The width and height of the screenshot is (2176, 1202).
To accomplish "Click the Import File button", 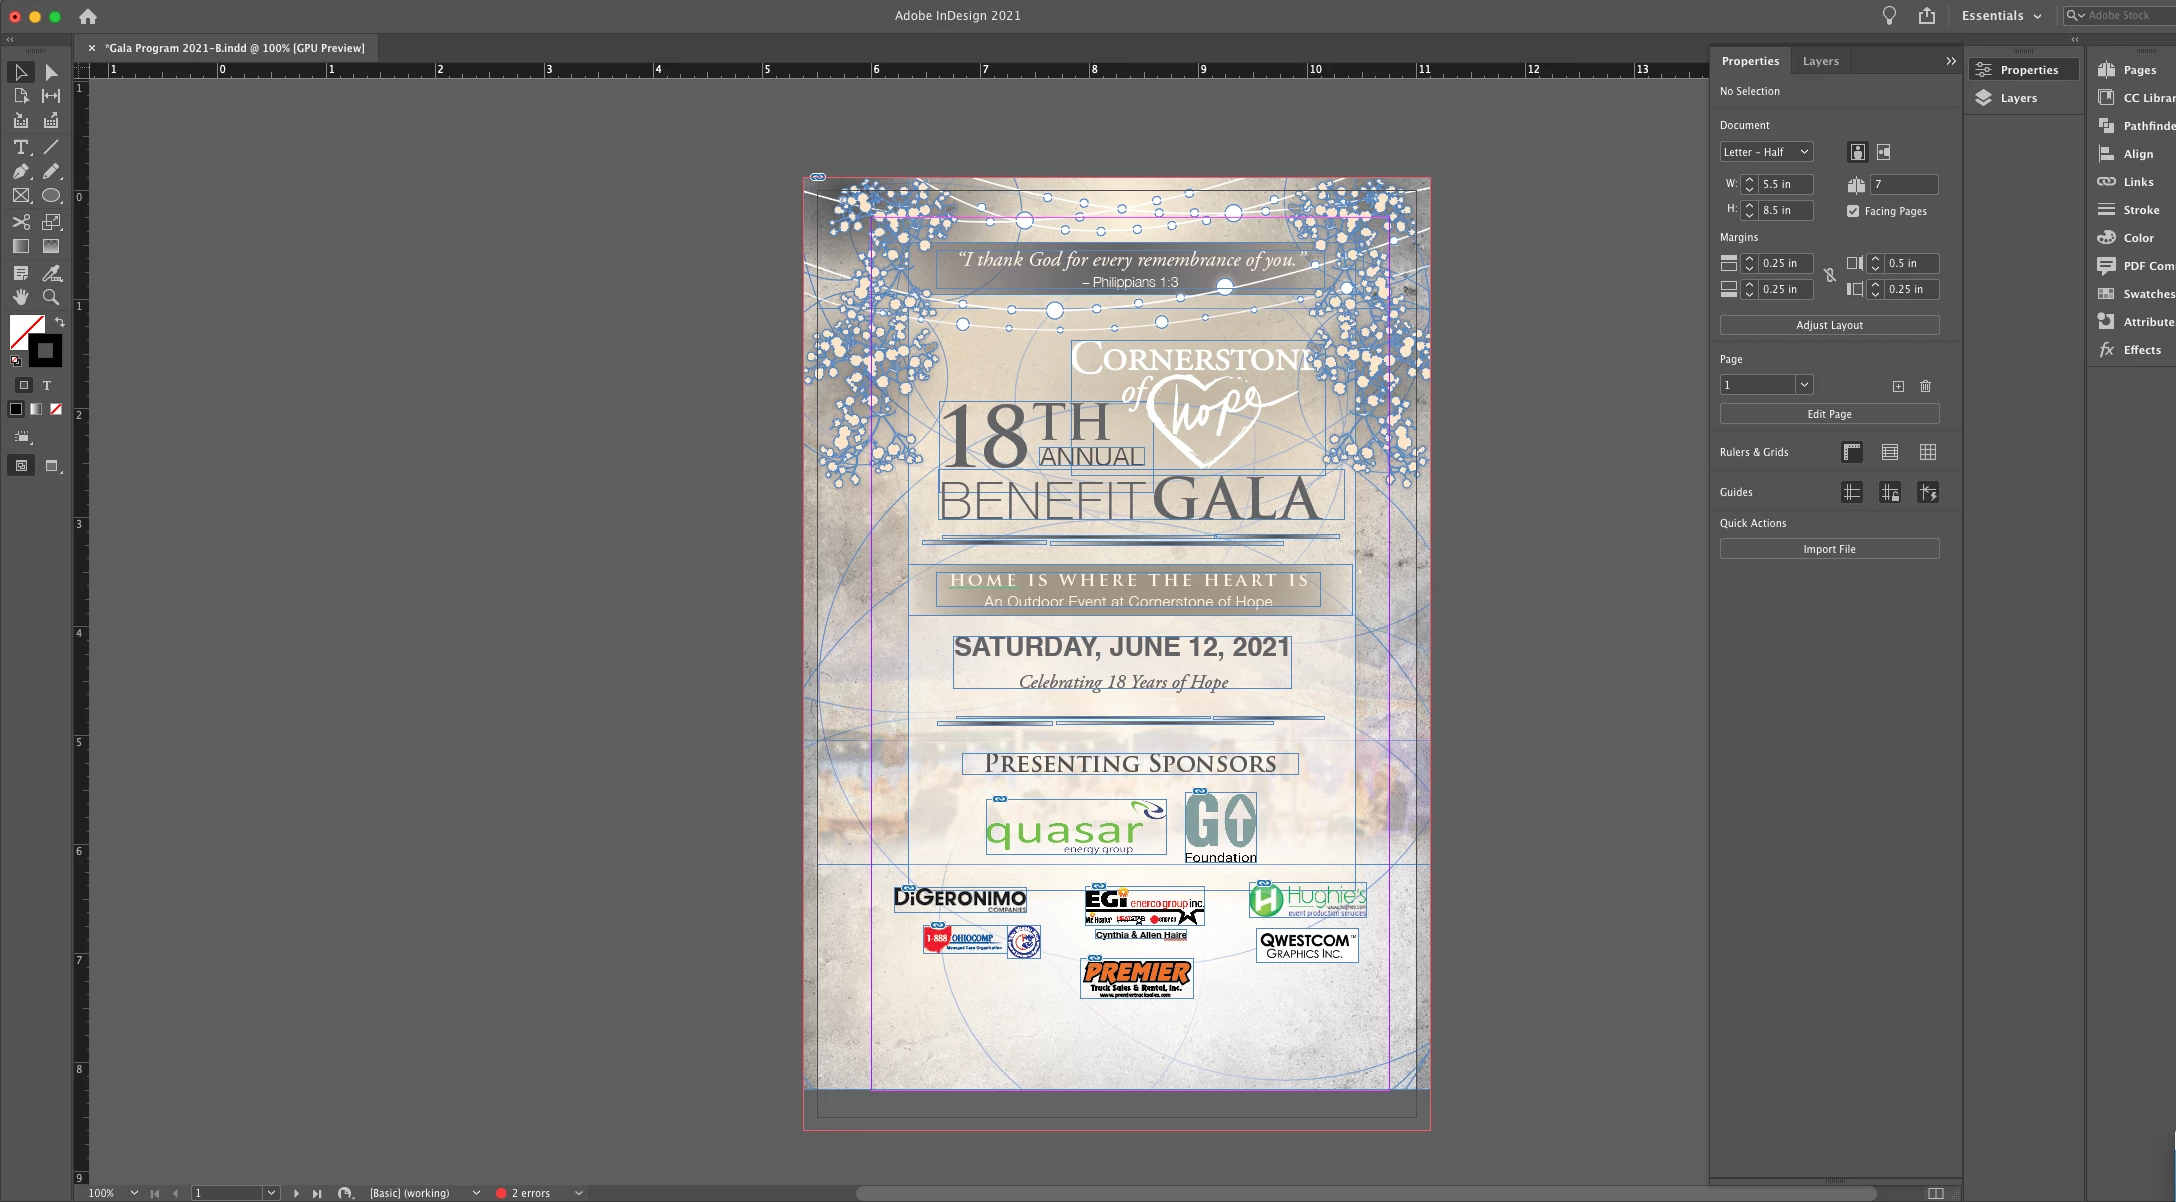I will click(1829, 549).
